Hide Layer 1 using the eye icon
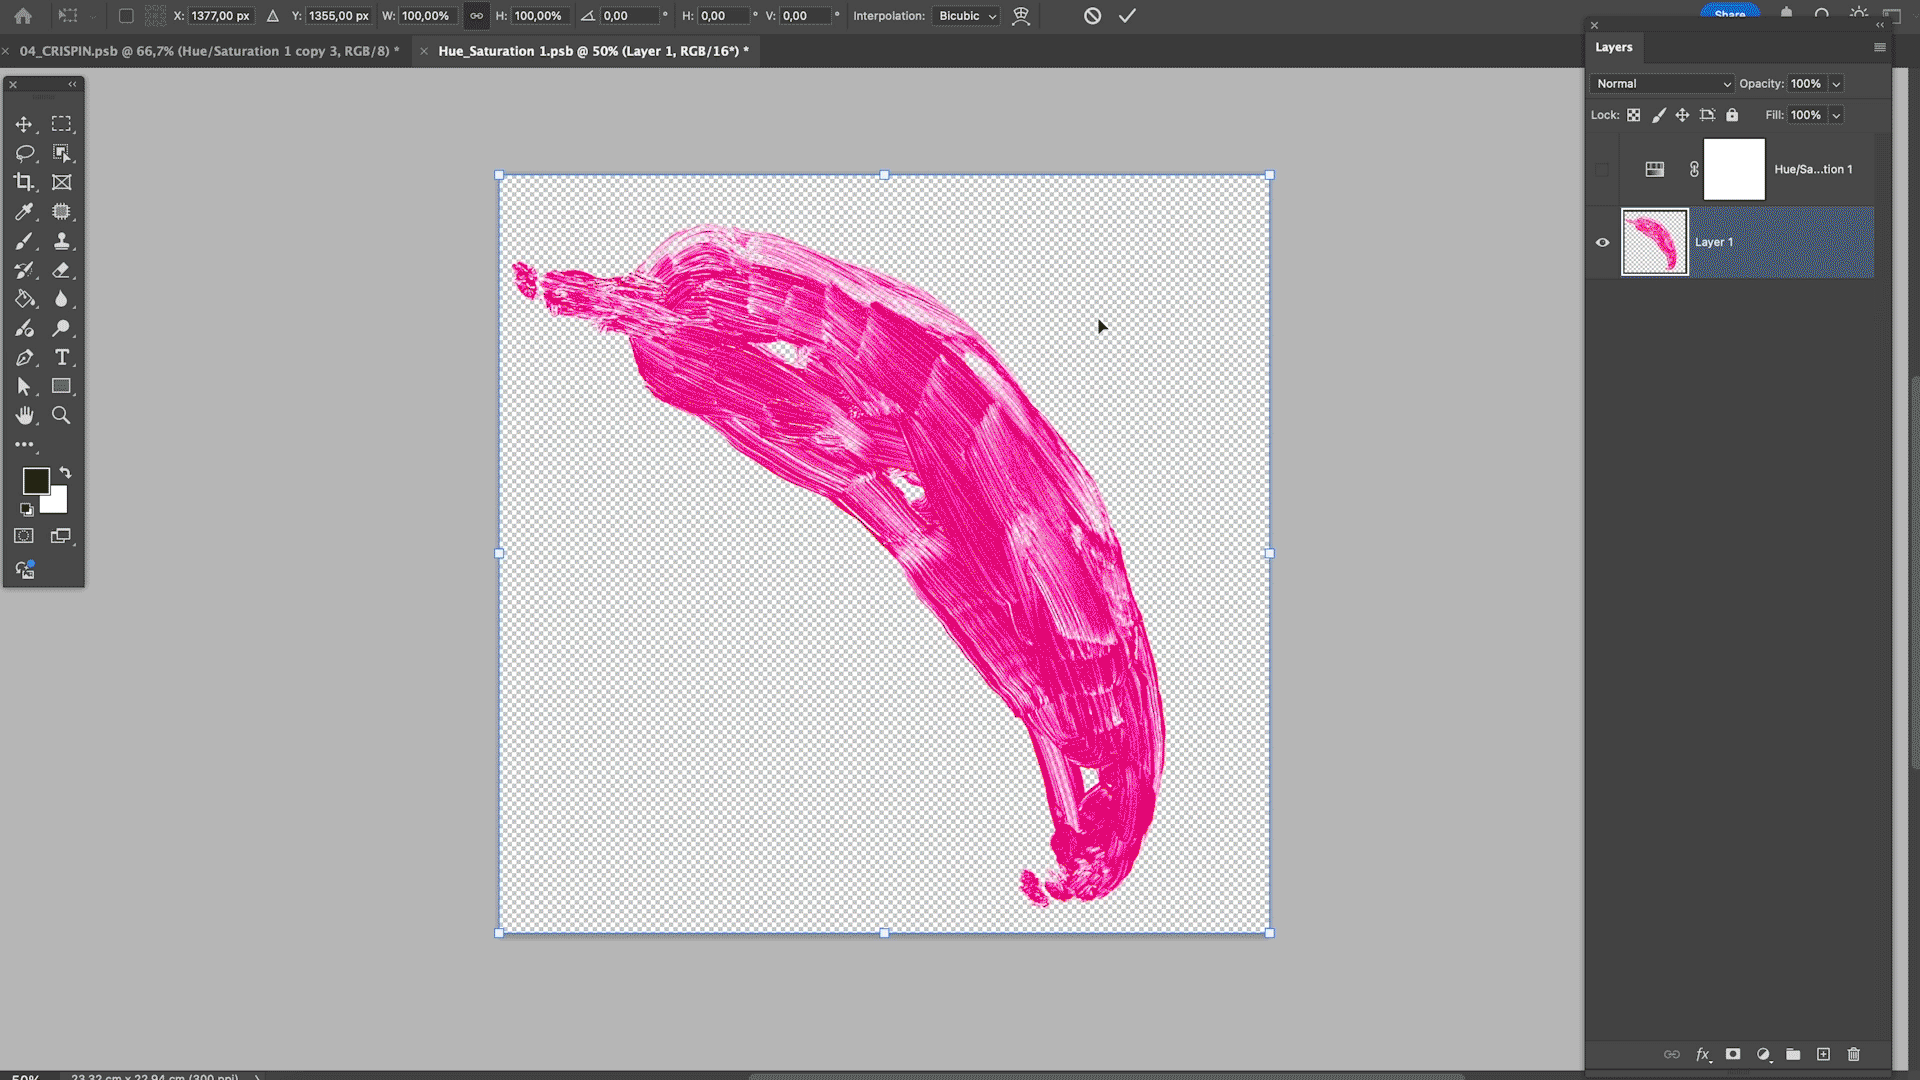1920x1080 pixels. click(1602, 242)
